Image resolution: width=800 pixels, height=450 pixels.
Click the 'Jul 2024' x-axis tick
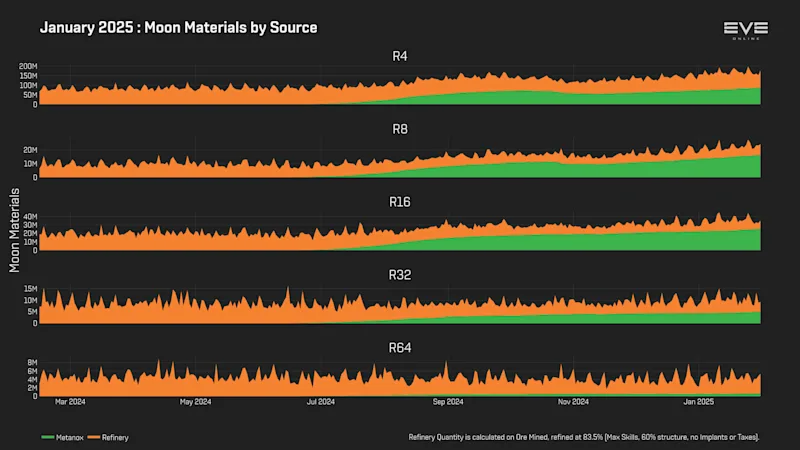point(320,402)
